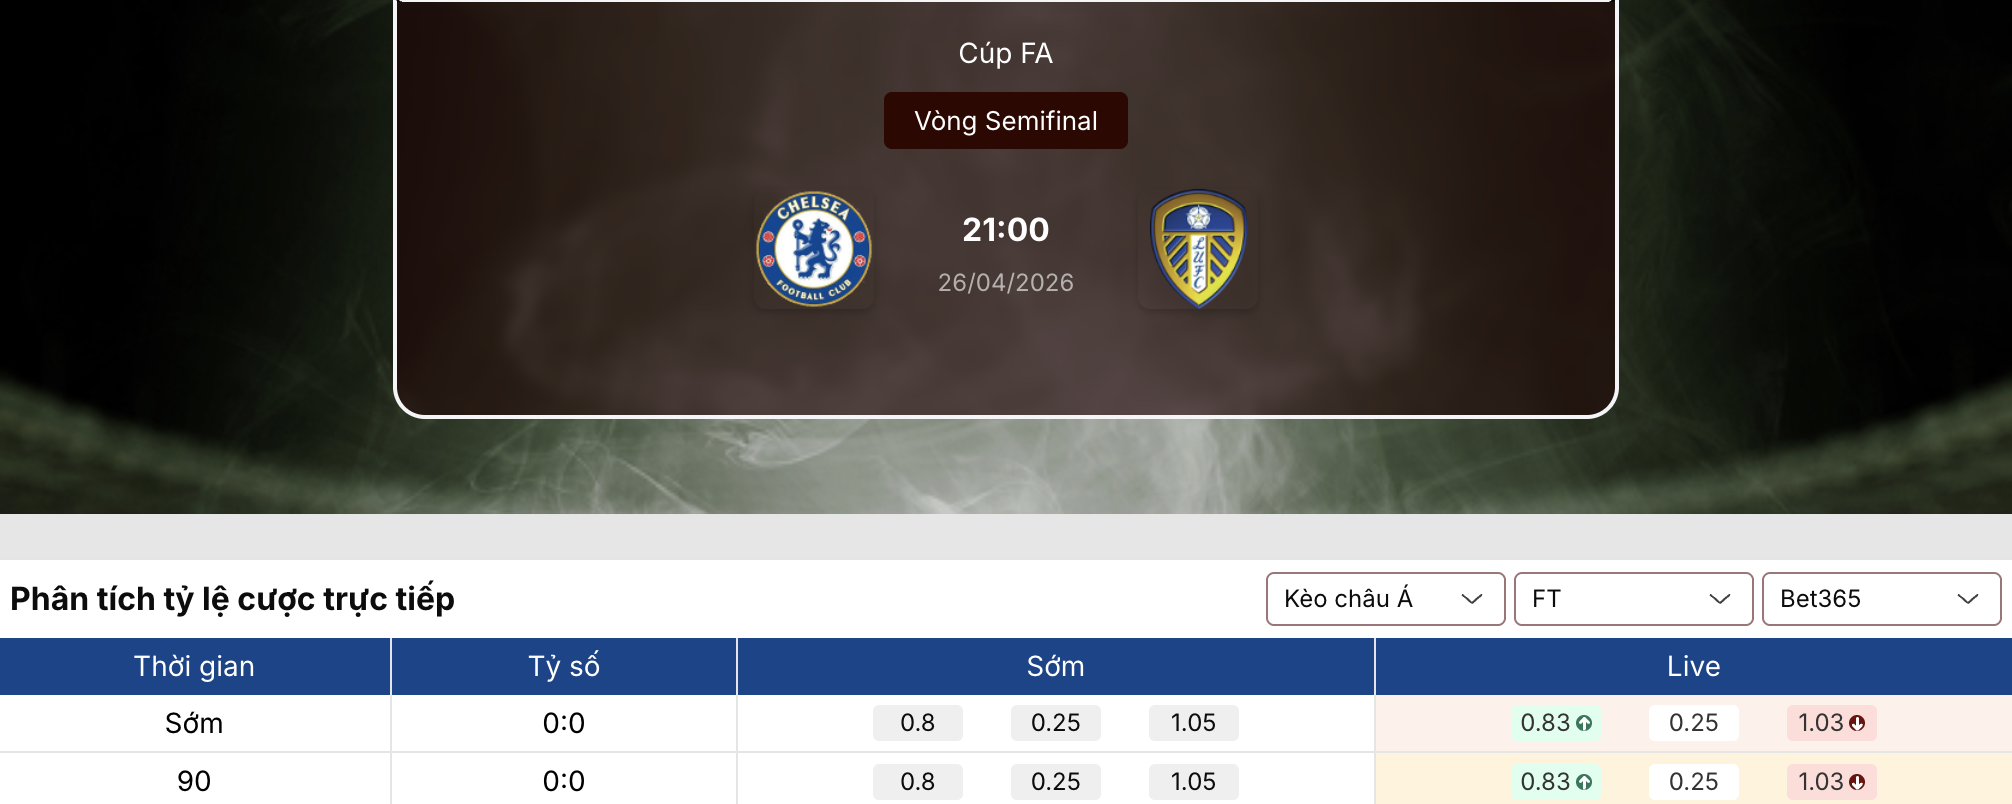Click the 0.25 live handicap in the Sớm row
This screenshot has height=804, width=2012.
[x=1693, y=723]
